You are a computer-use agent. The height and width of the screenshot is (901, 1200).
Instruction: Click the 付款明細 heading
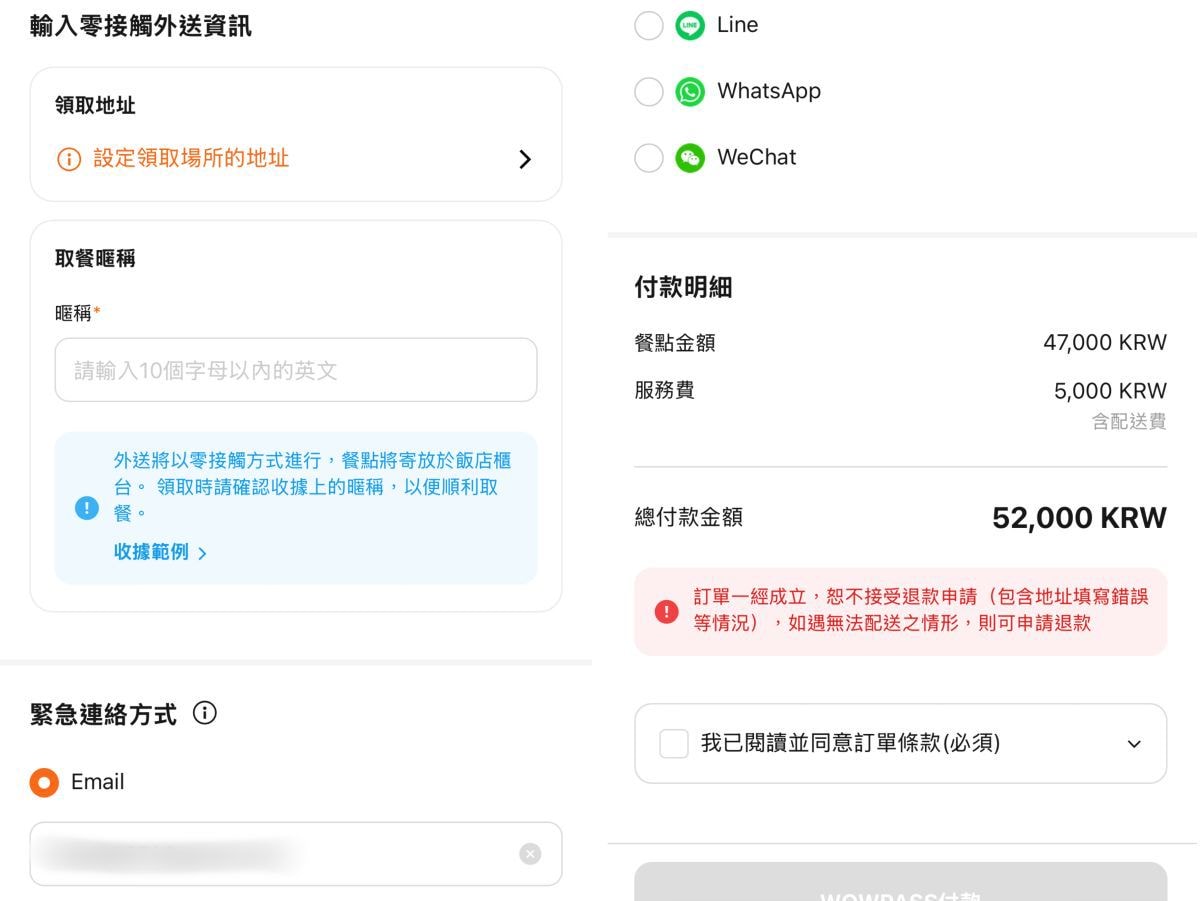(x=684, y=288)
